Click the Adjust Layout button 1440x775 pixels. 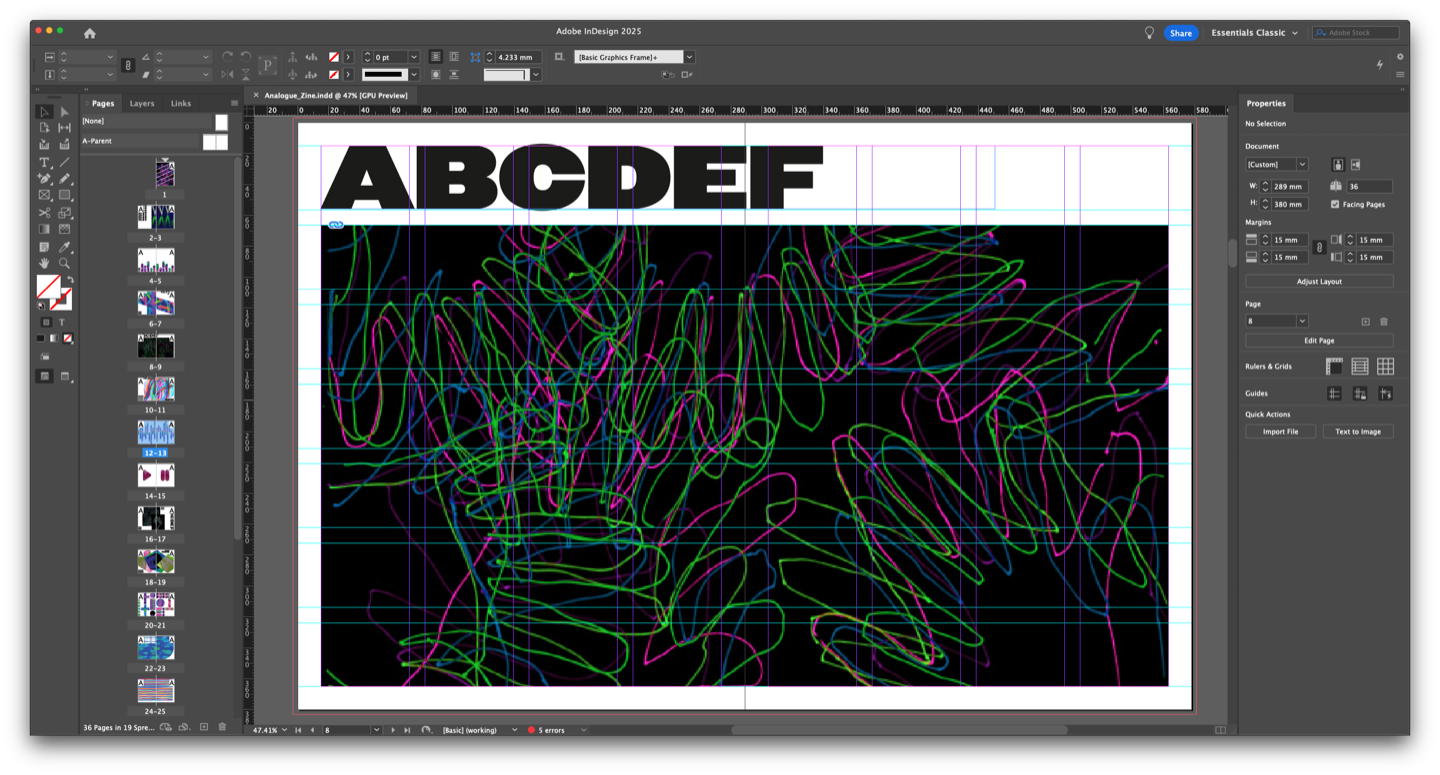point(1319,282)
